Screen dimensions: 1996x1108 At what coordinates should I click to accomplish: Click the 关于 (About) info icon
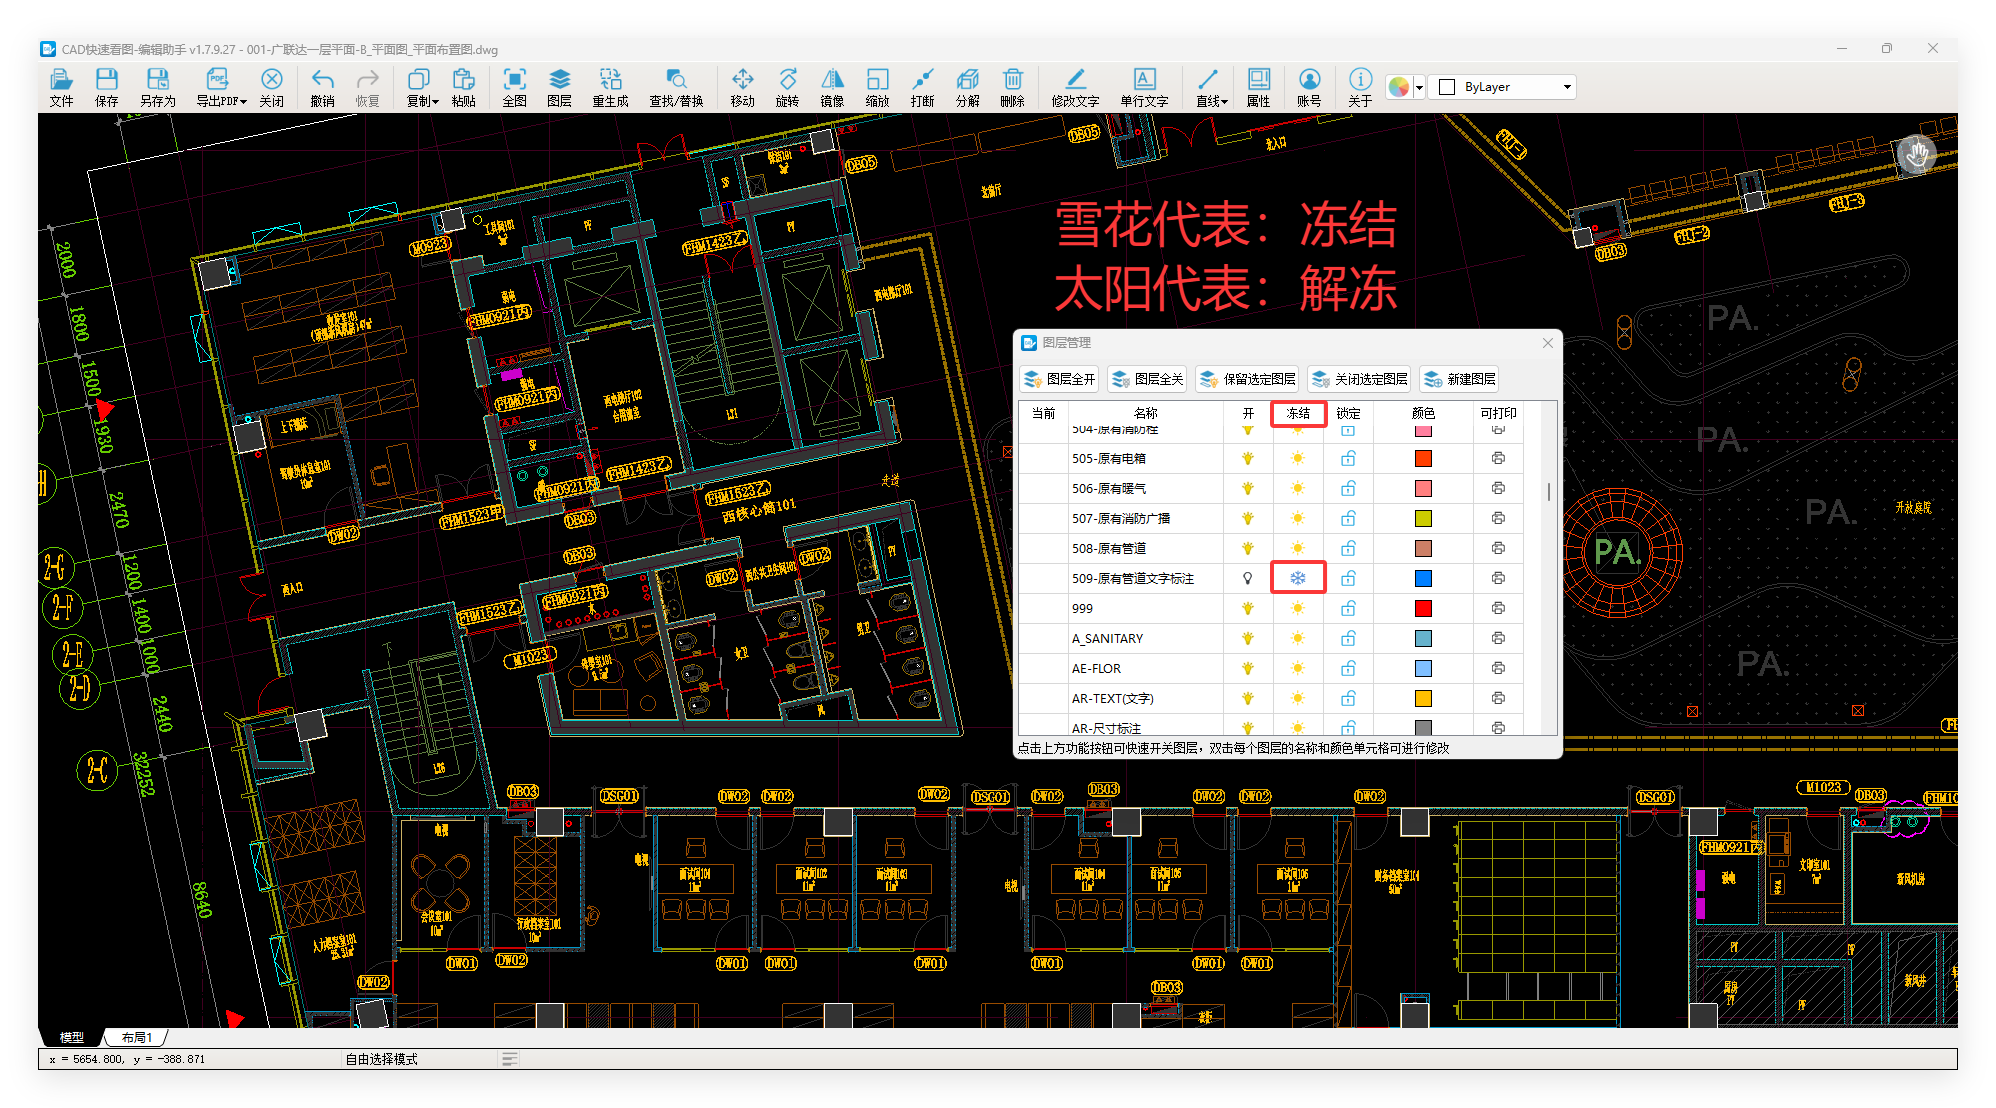(x=1360, y=87)
